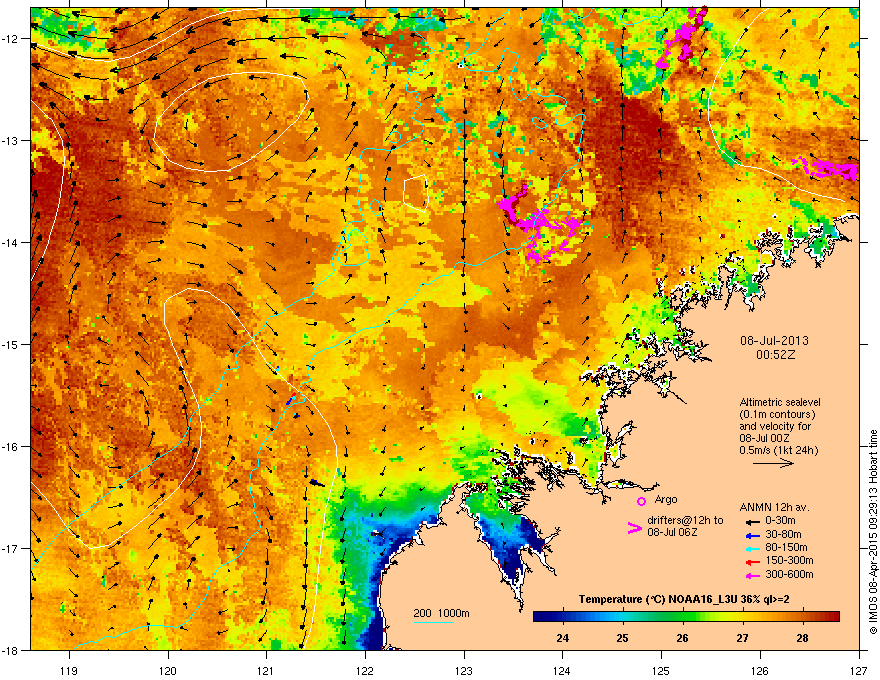Click the black 0-30m arrow legend symbol
This screenshot has width=880, height=680.
click(752, 521)
